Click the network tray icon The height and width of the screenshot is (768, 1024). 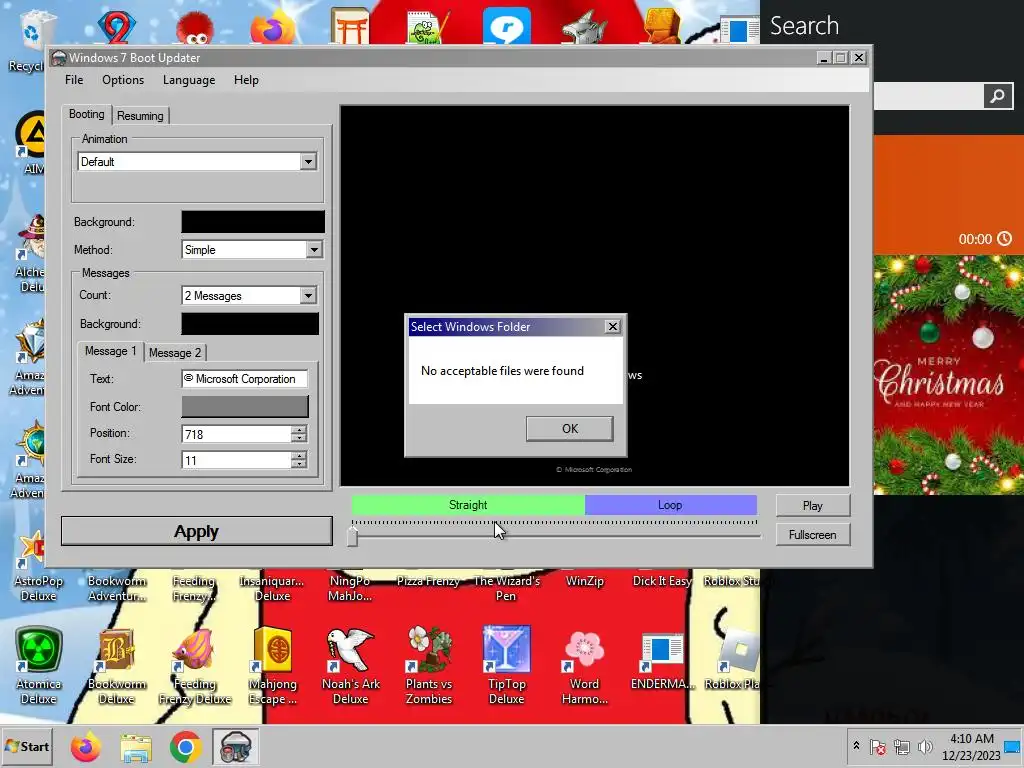902,747
